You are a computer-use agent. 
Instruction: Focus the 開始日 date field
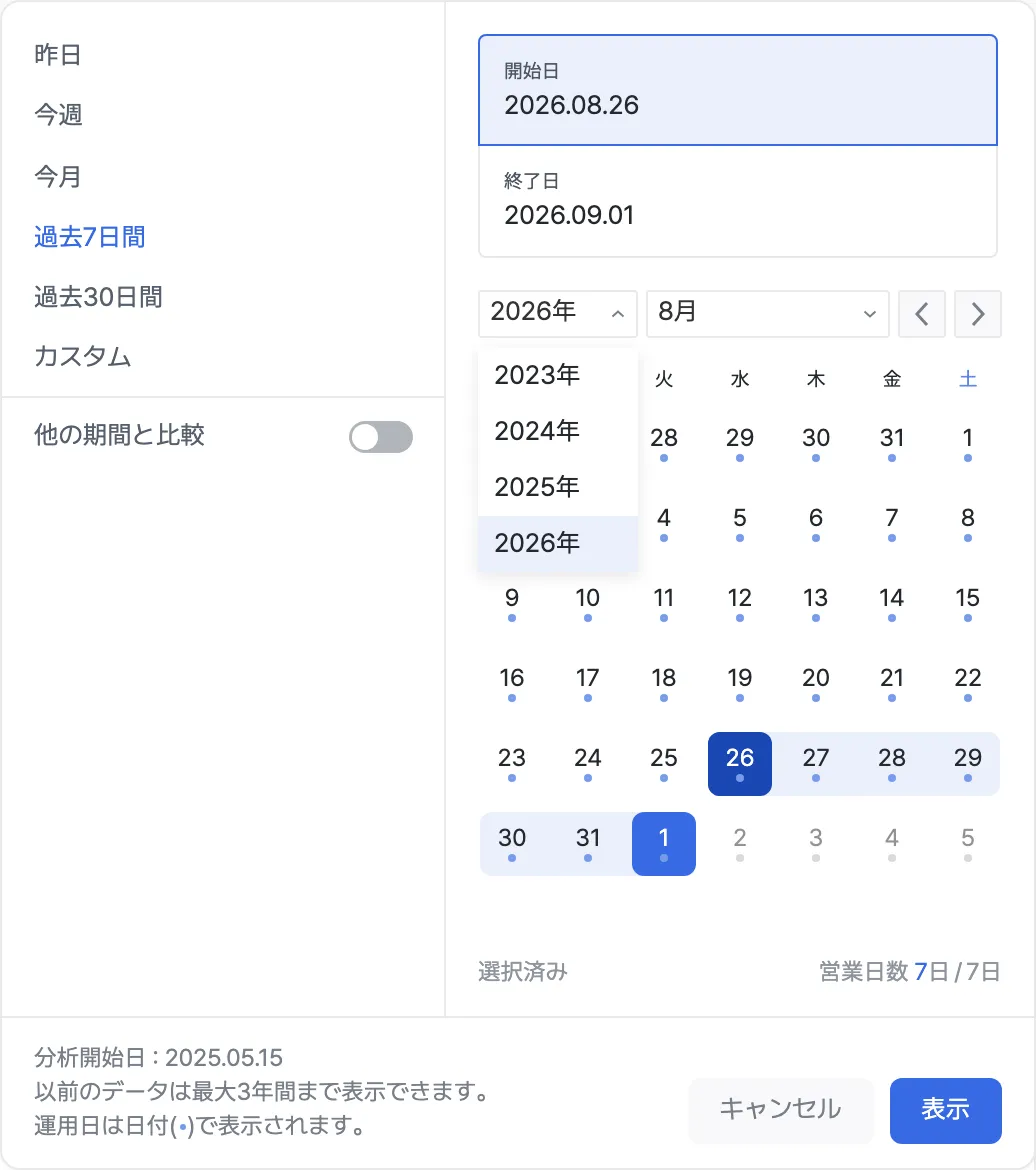737,90
